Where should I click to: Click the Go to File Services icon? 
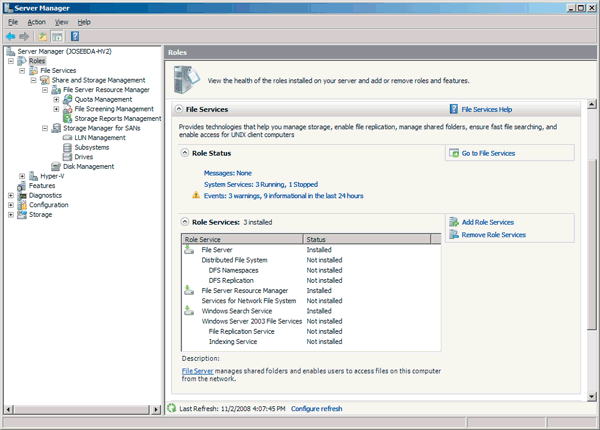coord(454,153)
